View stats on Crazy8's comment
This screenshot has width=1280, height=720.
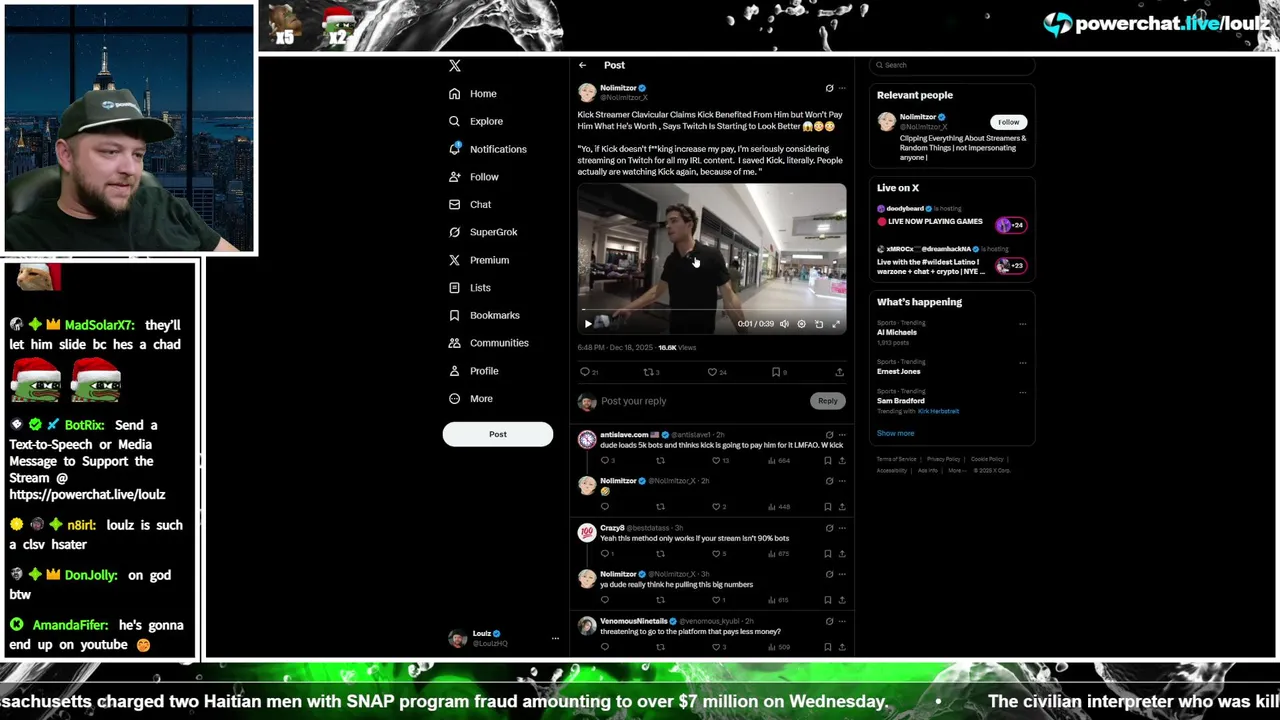[x=779, y=554]
